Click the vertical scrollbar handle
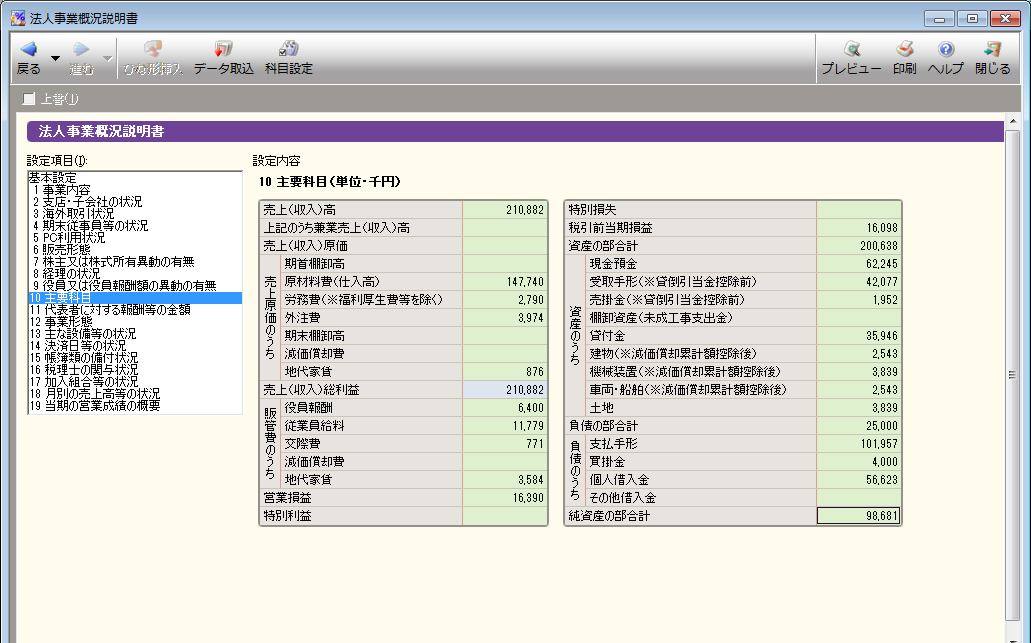The image size is (1031, 643). [1012, 375]
